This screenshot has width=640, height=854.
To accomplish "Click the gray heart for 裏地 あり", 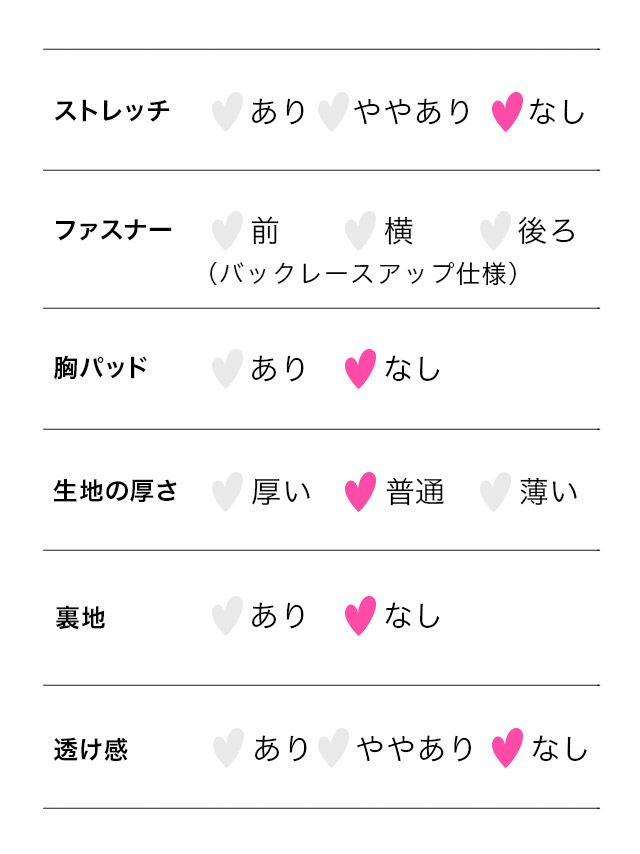I will [228, 616].
